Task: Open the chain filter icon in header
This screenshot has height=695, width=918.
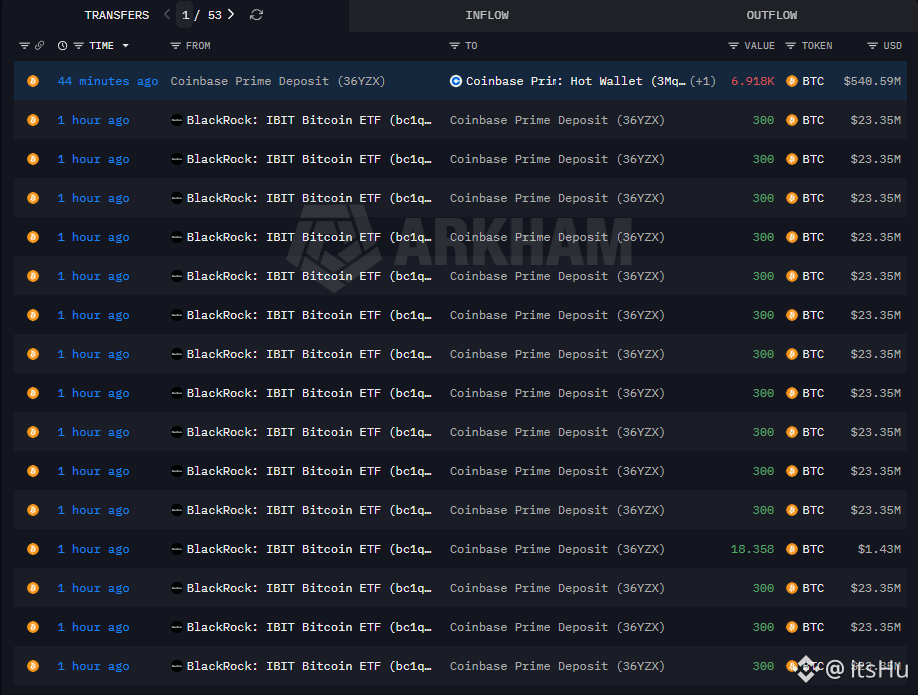Action: [x=25, y=46]
